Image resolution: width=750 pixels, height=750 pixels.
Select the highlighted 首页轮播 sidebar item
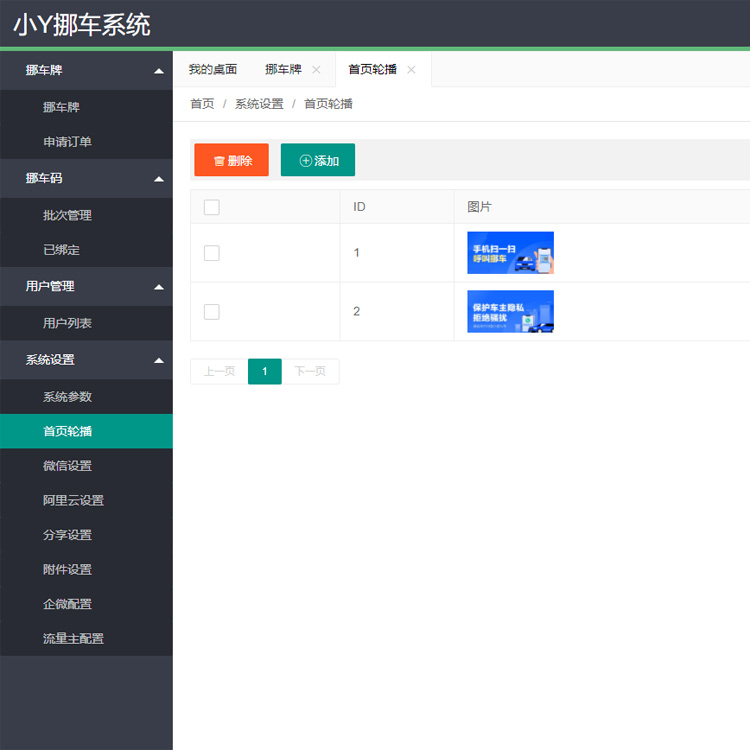click(x=86, y=431)
